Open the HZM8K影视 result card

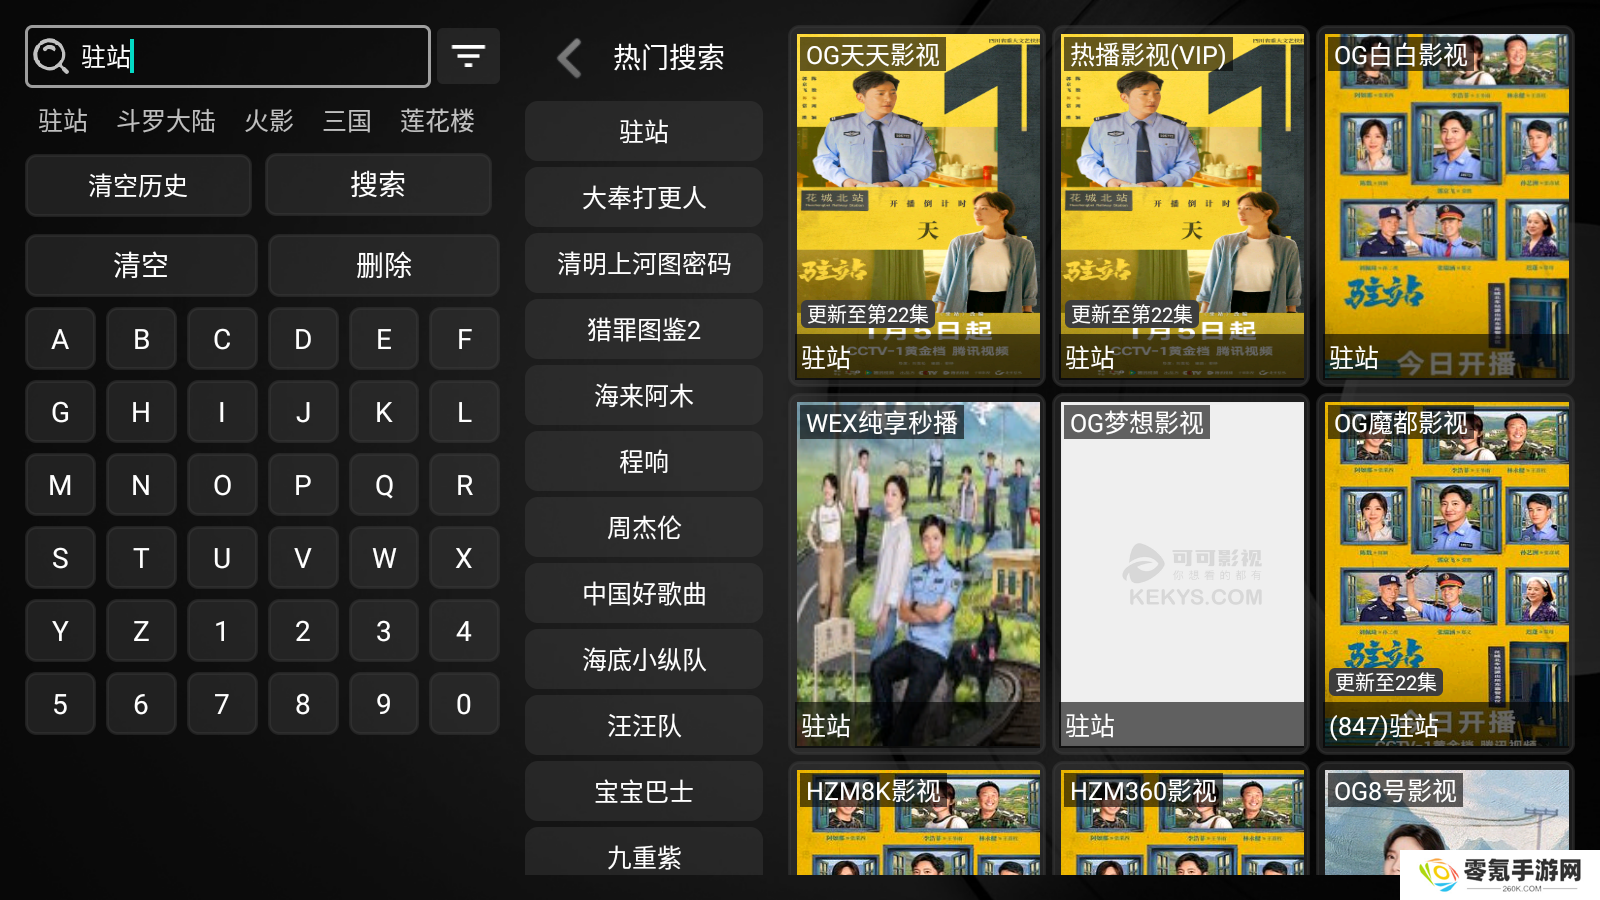pyautogui.click(x=918, y=820)
